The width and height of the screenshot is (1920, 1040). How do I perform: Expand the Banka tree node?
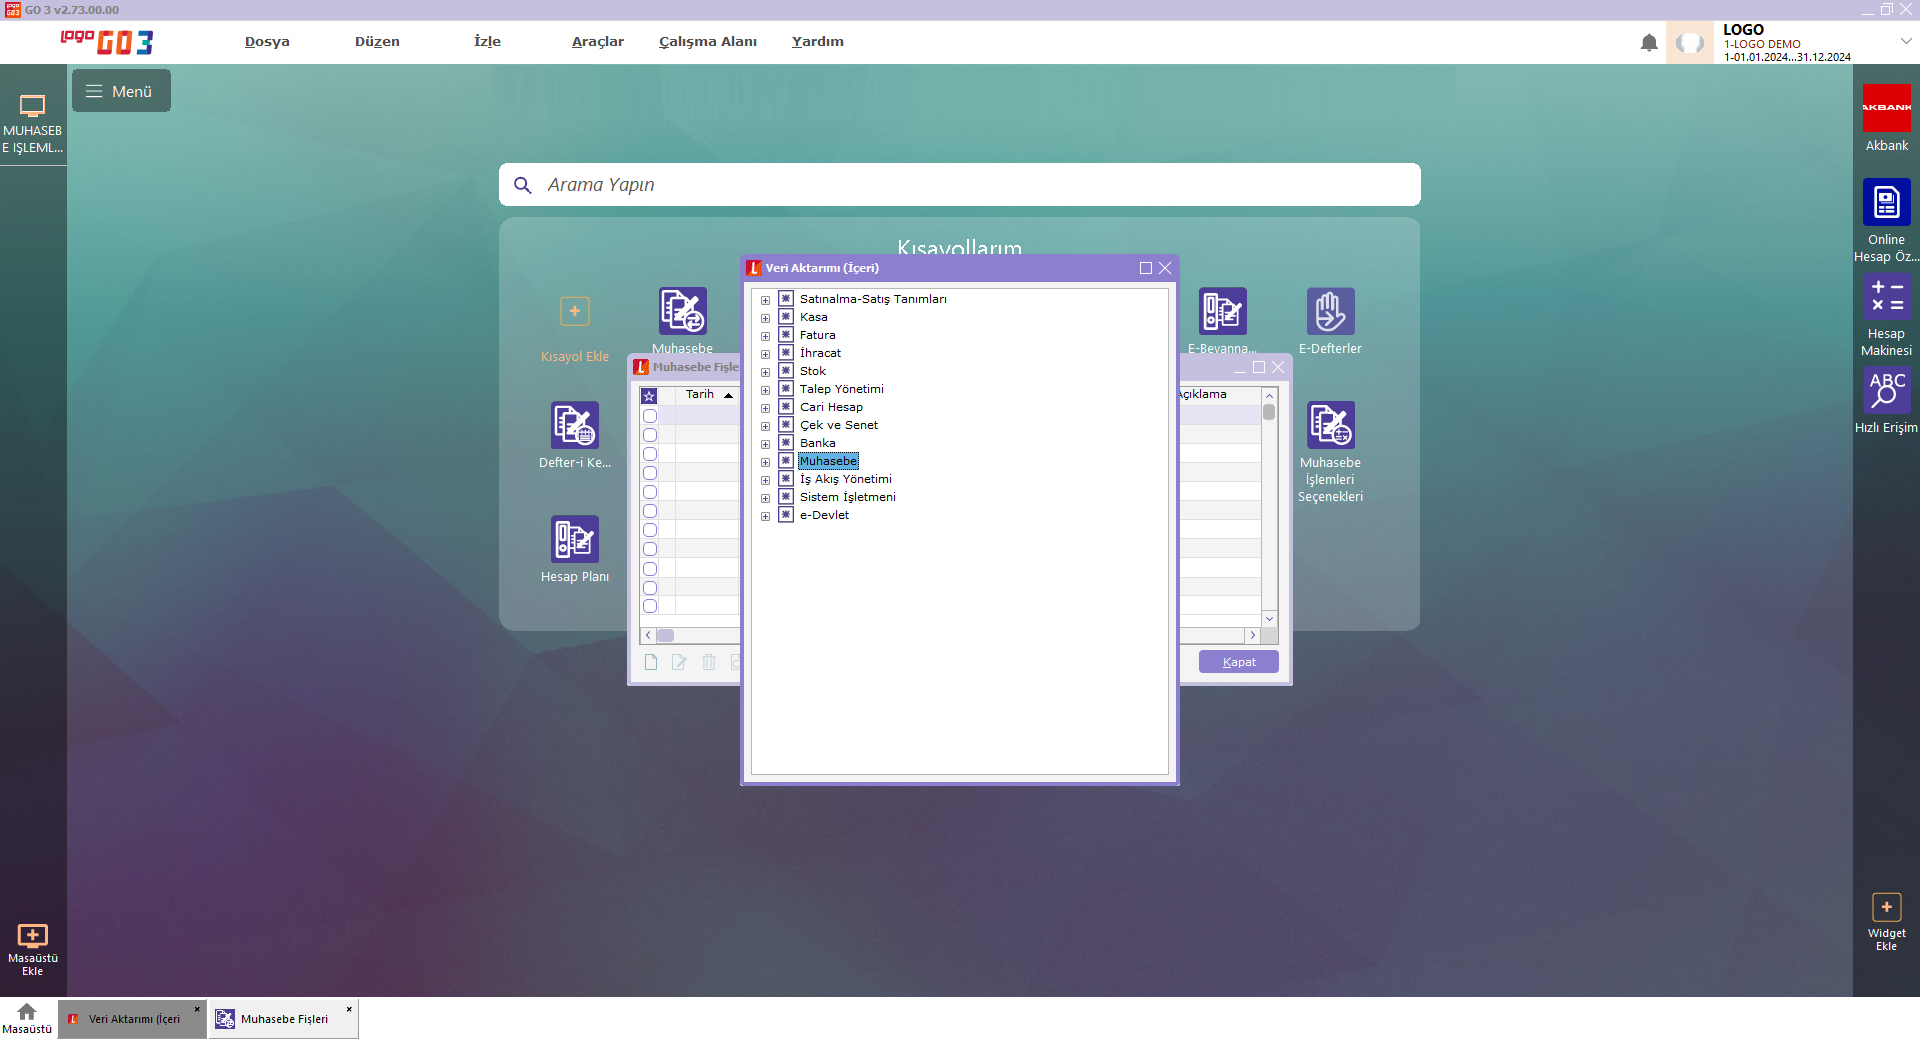click(766, 444)
